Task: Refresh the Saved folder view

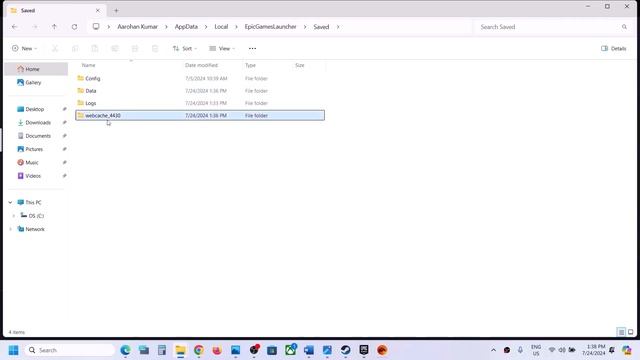Action: coord(74,27)
